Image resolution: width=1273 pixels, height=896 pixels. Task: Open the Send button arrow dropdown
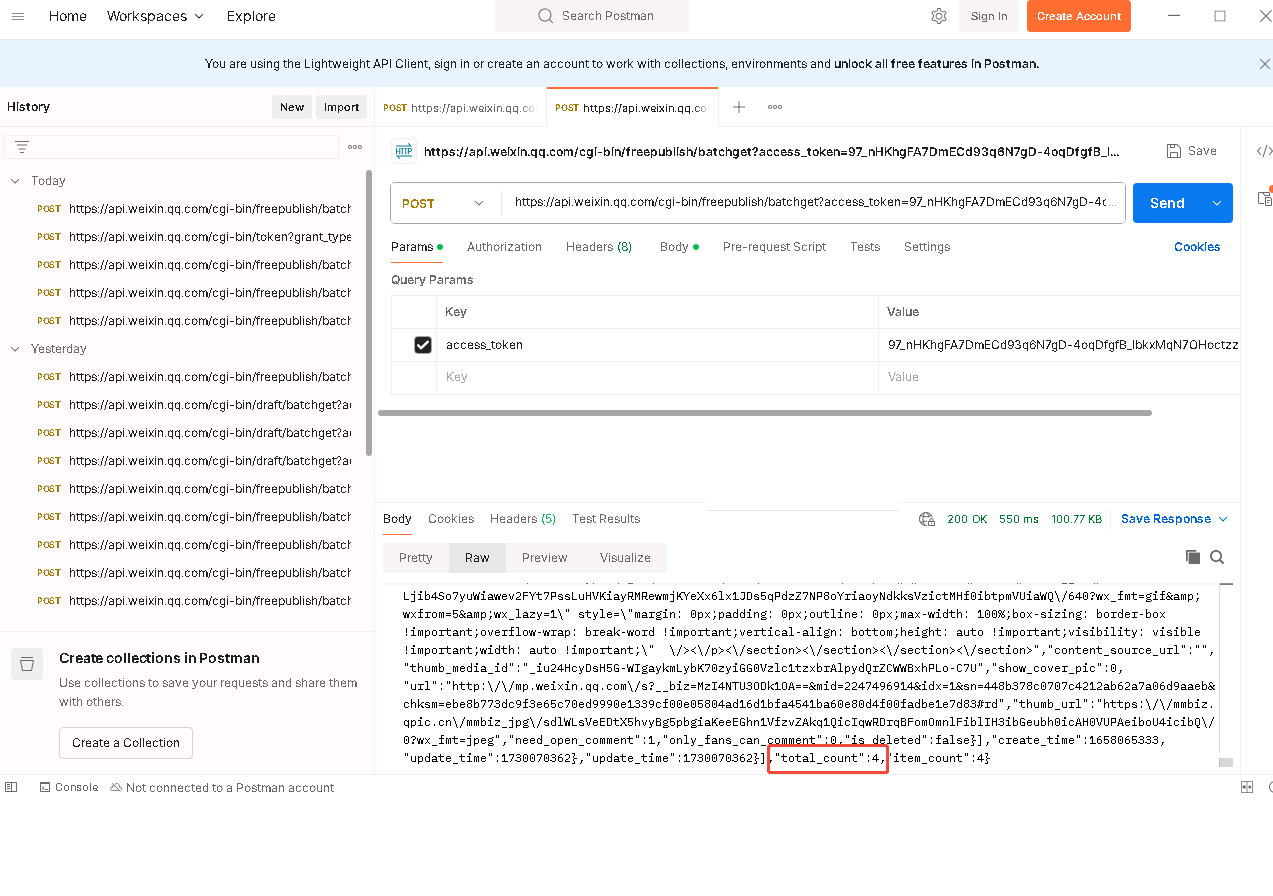[x=1217, y=203]
